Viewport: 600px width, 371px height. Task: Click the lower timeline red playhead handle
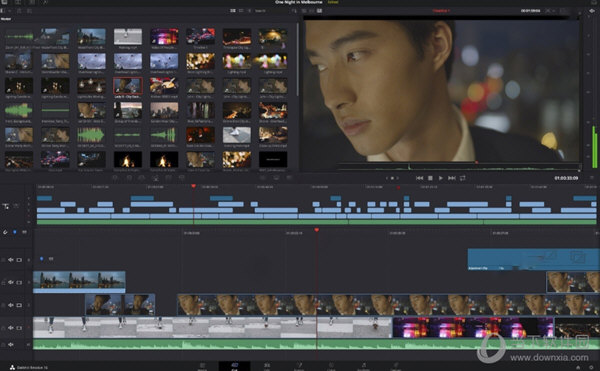tap(317, 230)
